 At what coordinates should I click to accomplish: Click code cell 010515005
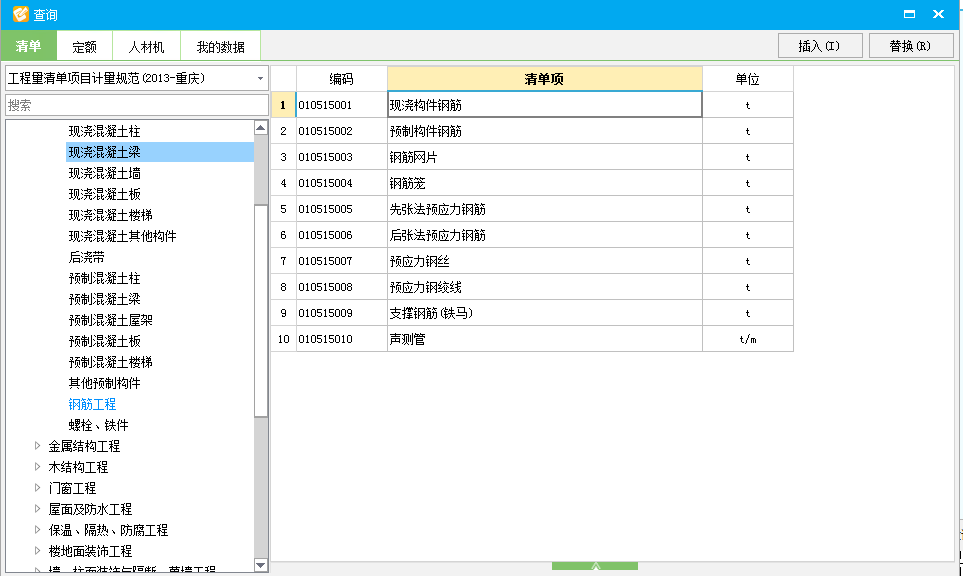click(x=341, y=209)
